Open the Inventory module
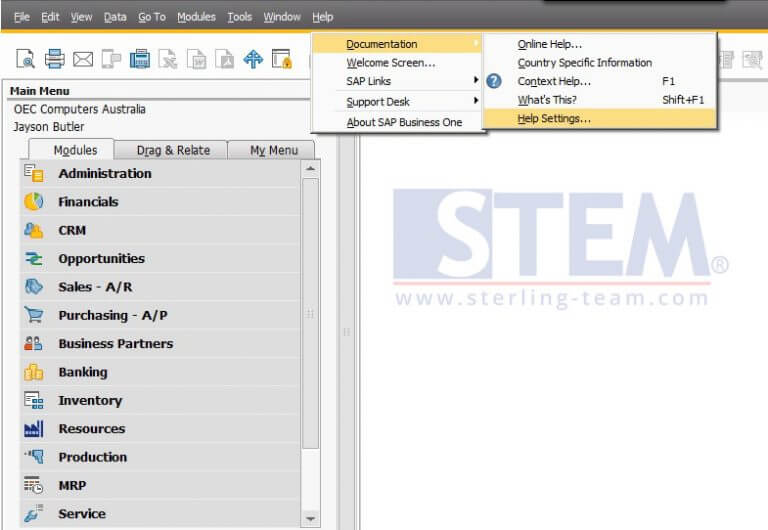This screenshot has height=530, width=768. (x=160, y=401)
